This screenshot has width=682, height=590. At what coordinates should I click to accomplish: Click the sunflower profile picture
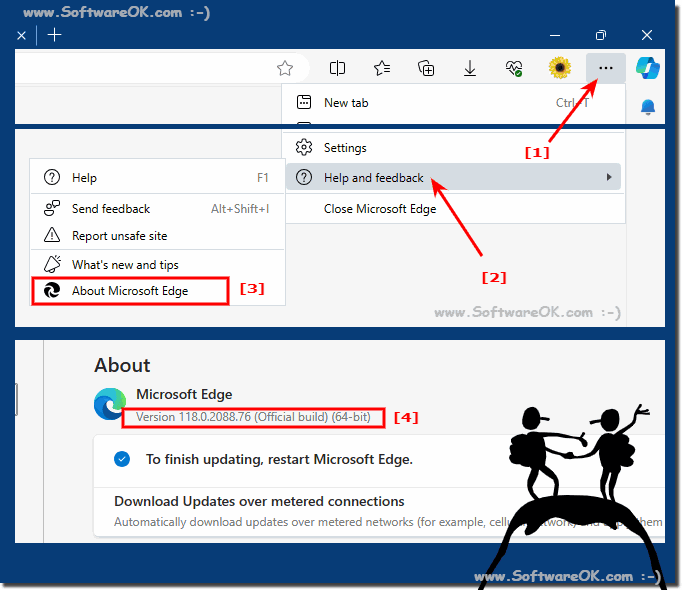(560, 68)
